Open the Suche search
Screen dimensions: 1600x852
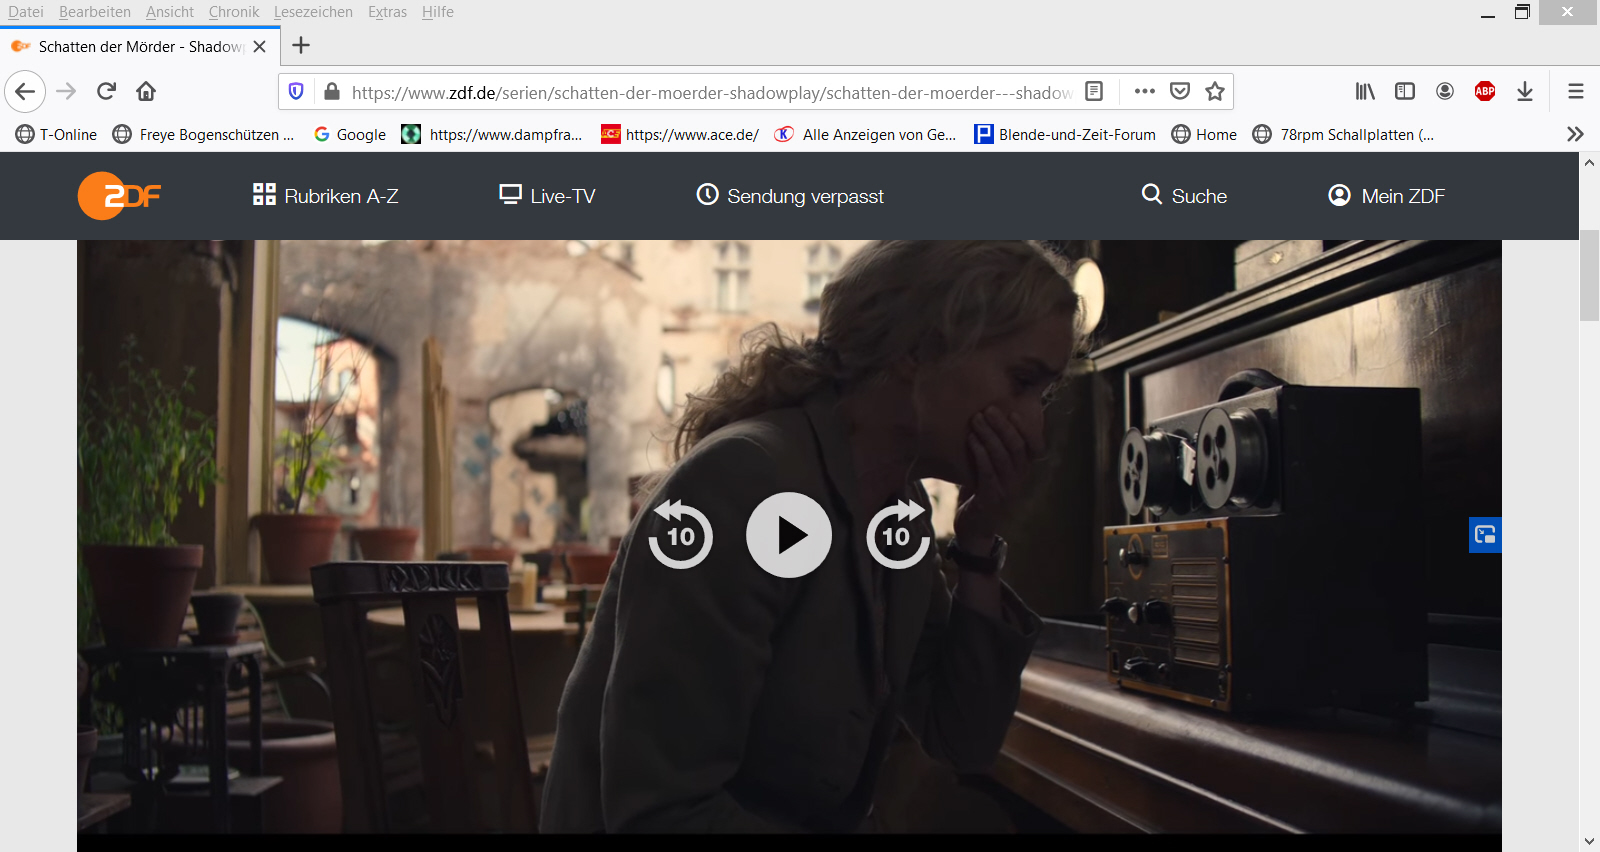[1184, 196]
